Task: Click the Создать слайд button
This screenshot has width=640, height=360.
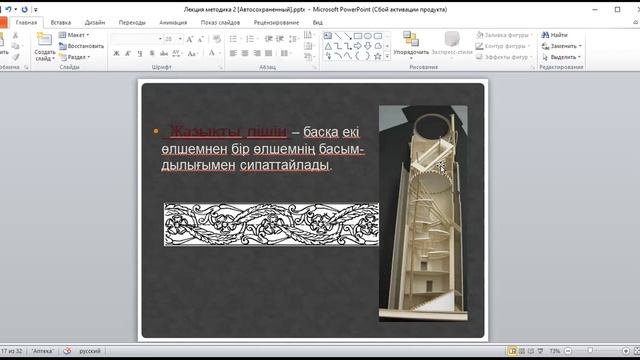Action: click(44, 47)
